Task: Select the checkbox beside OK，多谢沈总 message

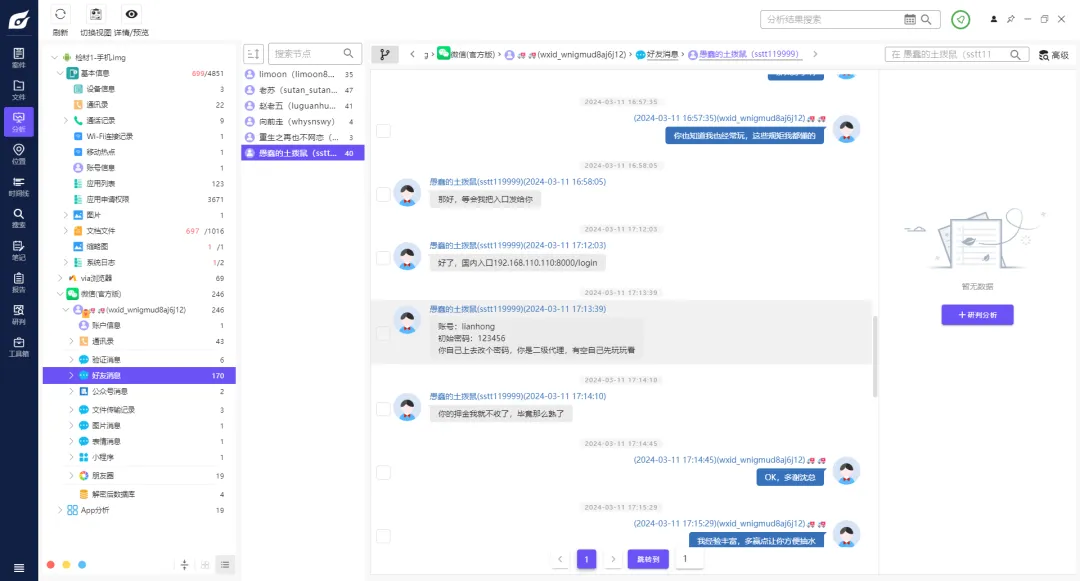Action: pyautogui.click(x=383, y=472)
